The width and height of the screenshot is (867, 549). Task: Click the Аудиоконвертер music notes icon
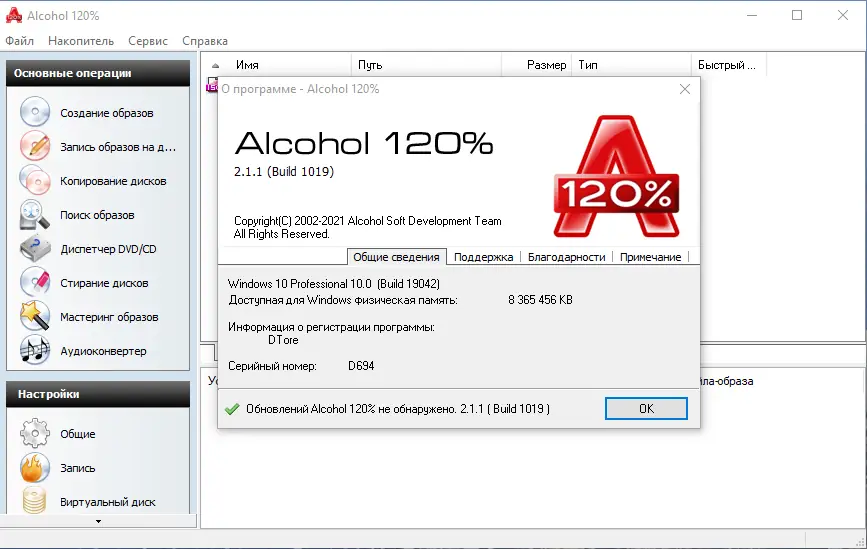tap(35, 351)
